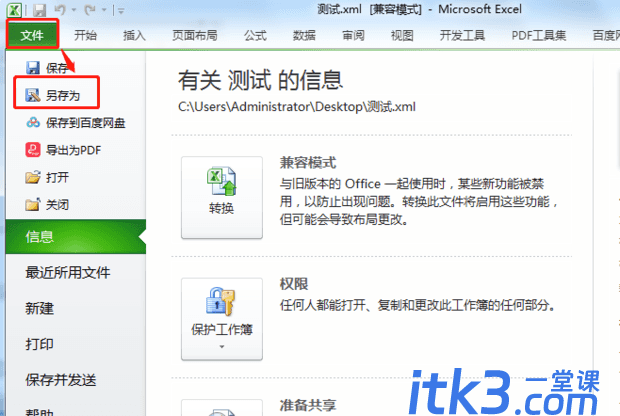Click the Baidu cloud icon beside 保存到百度网盘
Screen dimensions: 620x416
tap(33, 123)
